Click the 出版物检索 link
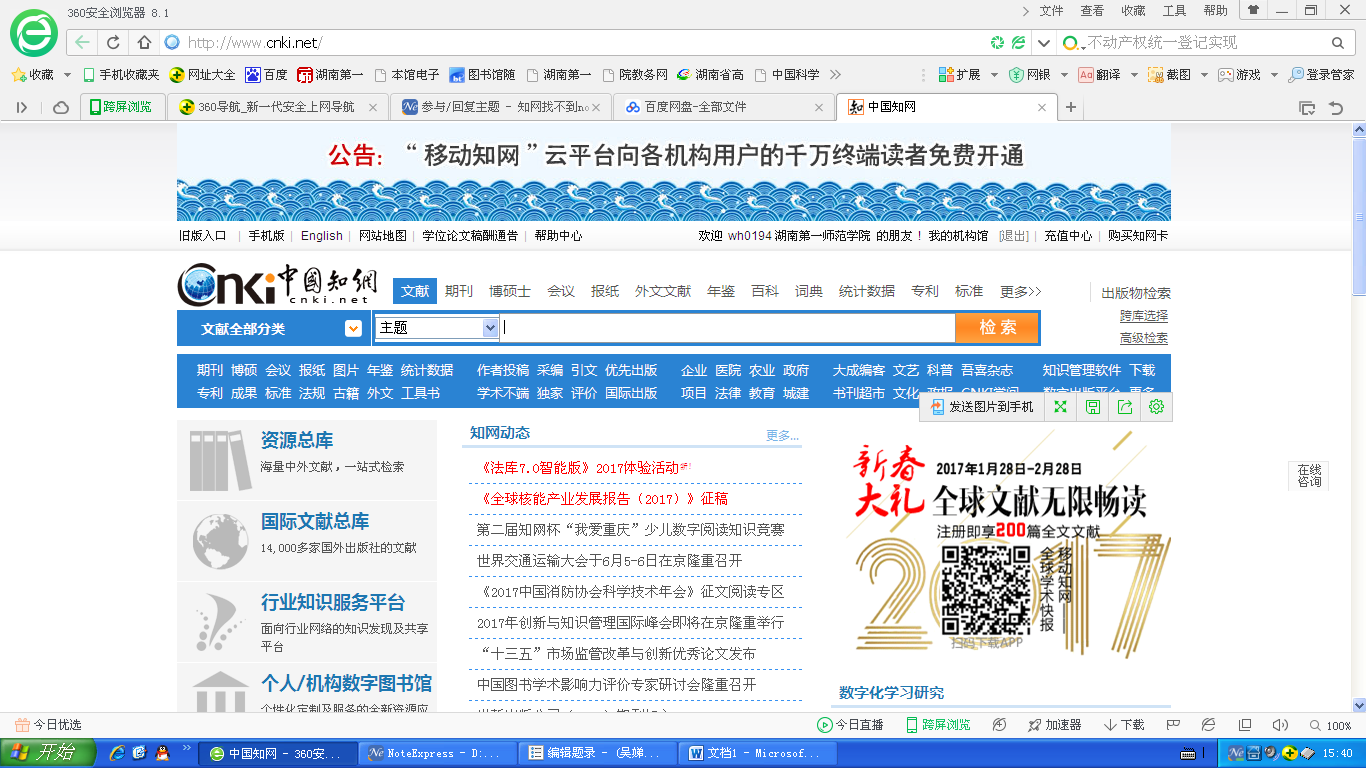This screenshot has height=768, width=1366. click(x=1136, y=293)
